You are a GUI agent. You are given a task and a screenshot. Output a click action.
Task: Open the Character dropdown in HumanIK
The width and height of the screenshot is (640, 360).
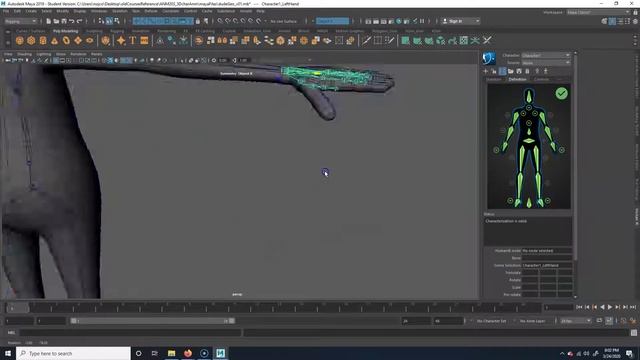pos(546,55)
